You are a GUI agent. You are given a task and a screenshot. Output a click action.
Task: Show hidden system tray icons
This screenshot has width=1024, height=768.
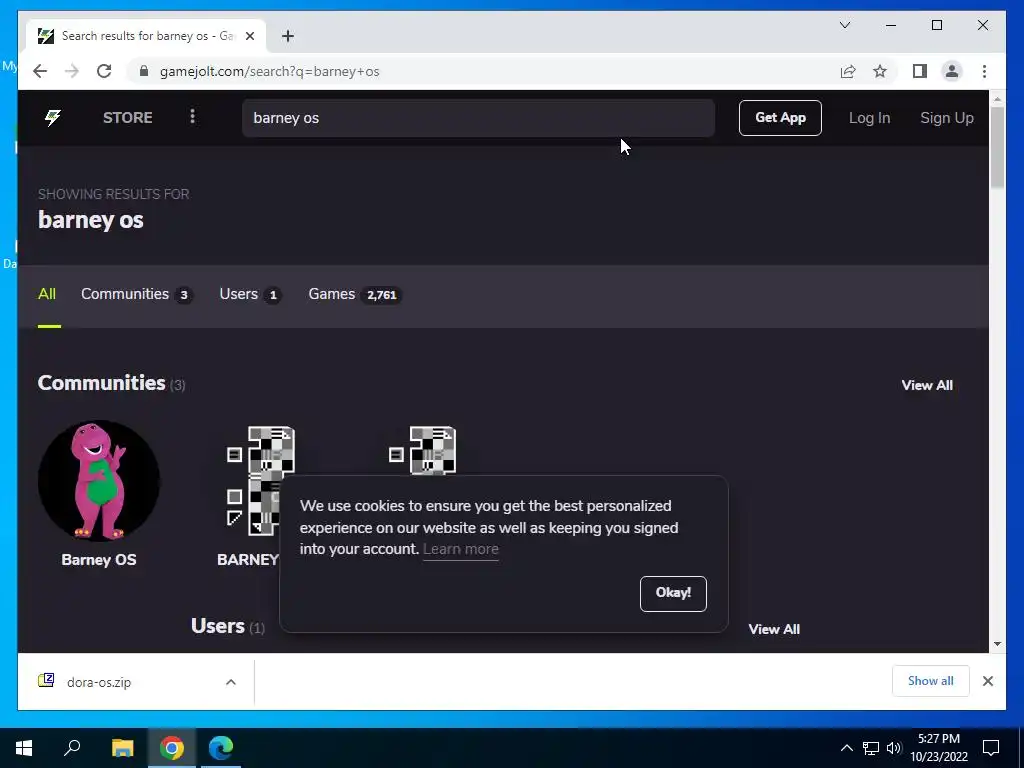[846, 748]
